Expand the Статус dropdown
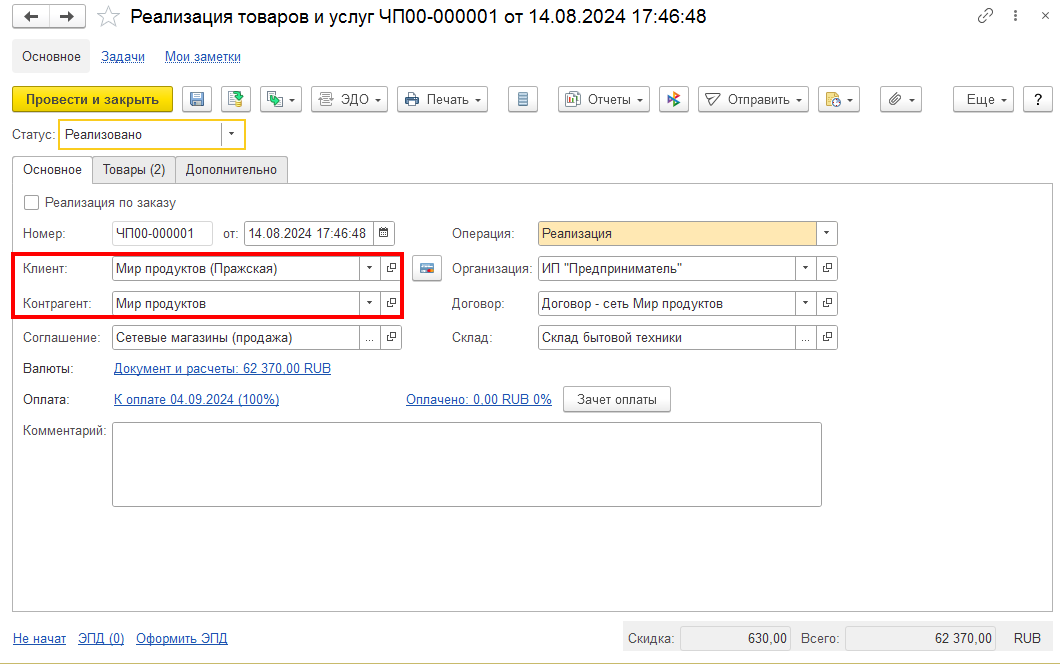This screenshot has width=1060, height=664. point(232,134)
